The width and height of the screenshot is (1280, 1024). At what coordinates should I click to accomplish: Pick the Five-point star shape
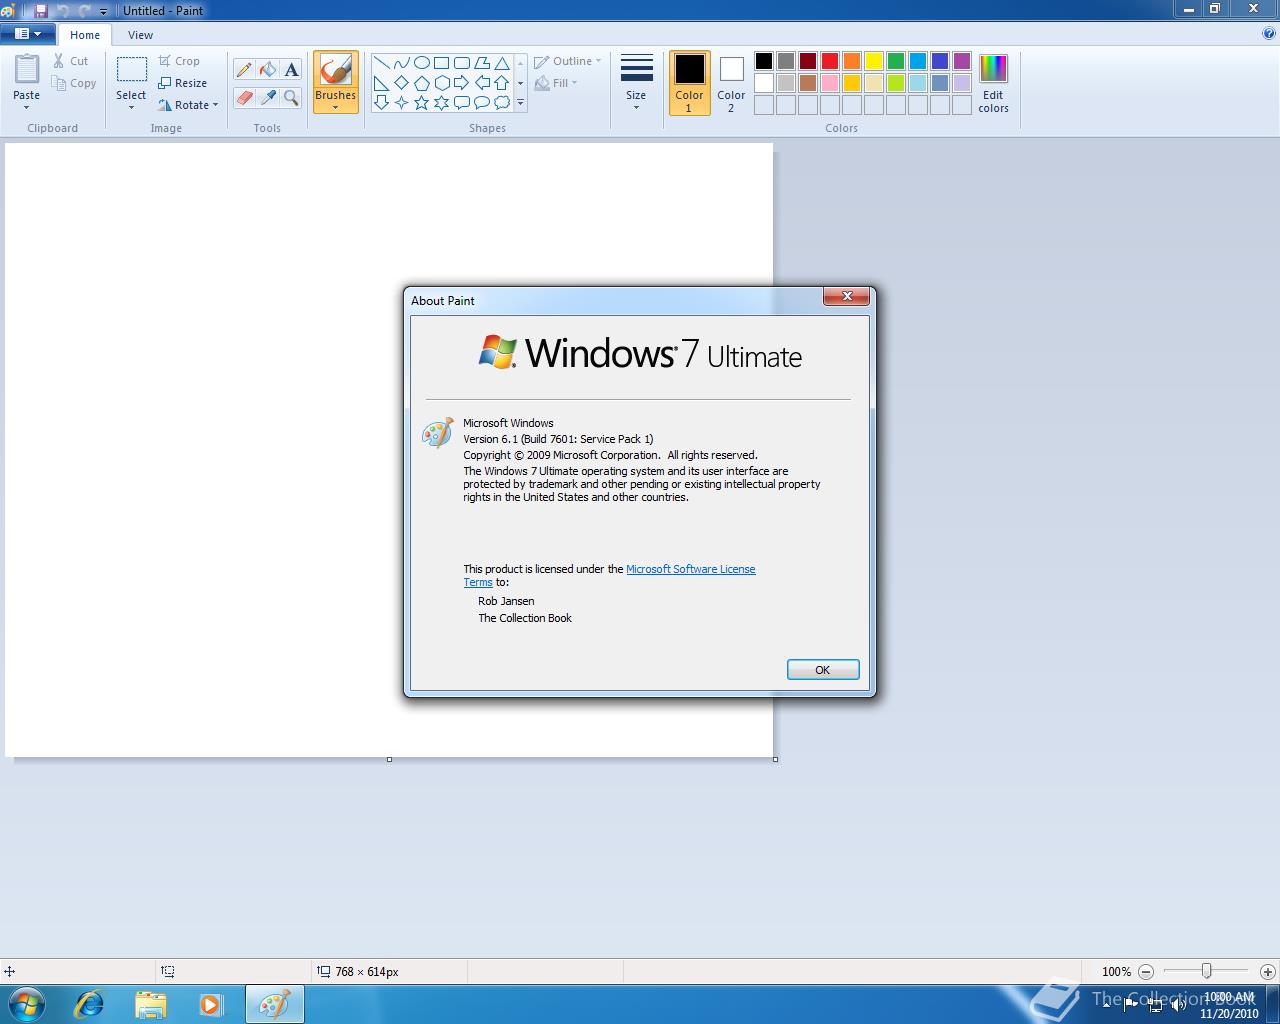tap(421, 102)
